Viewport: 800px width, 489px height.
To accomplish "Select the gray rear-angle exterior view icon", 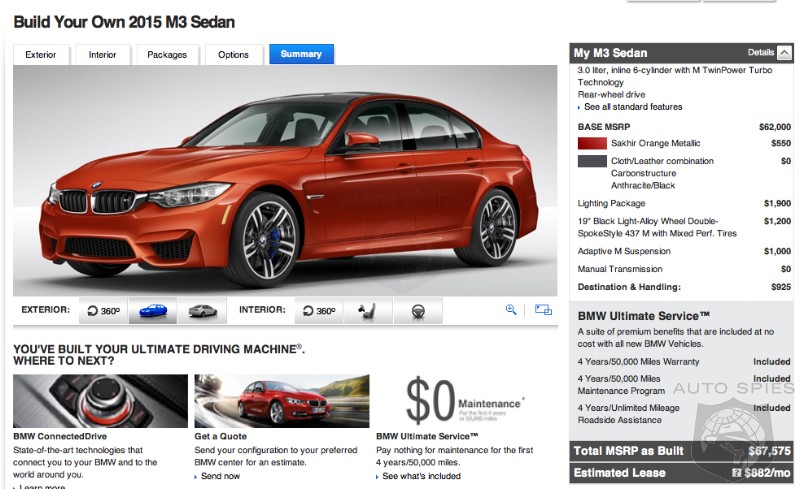I will click(x=202, y=310).
